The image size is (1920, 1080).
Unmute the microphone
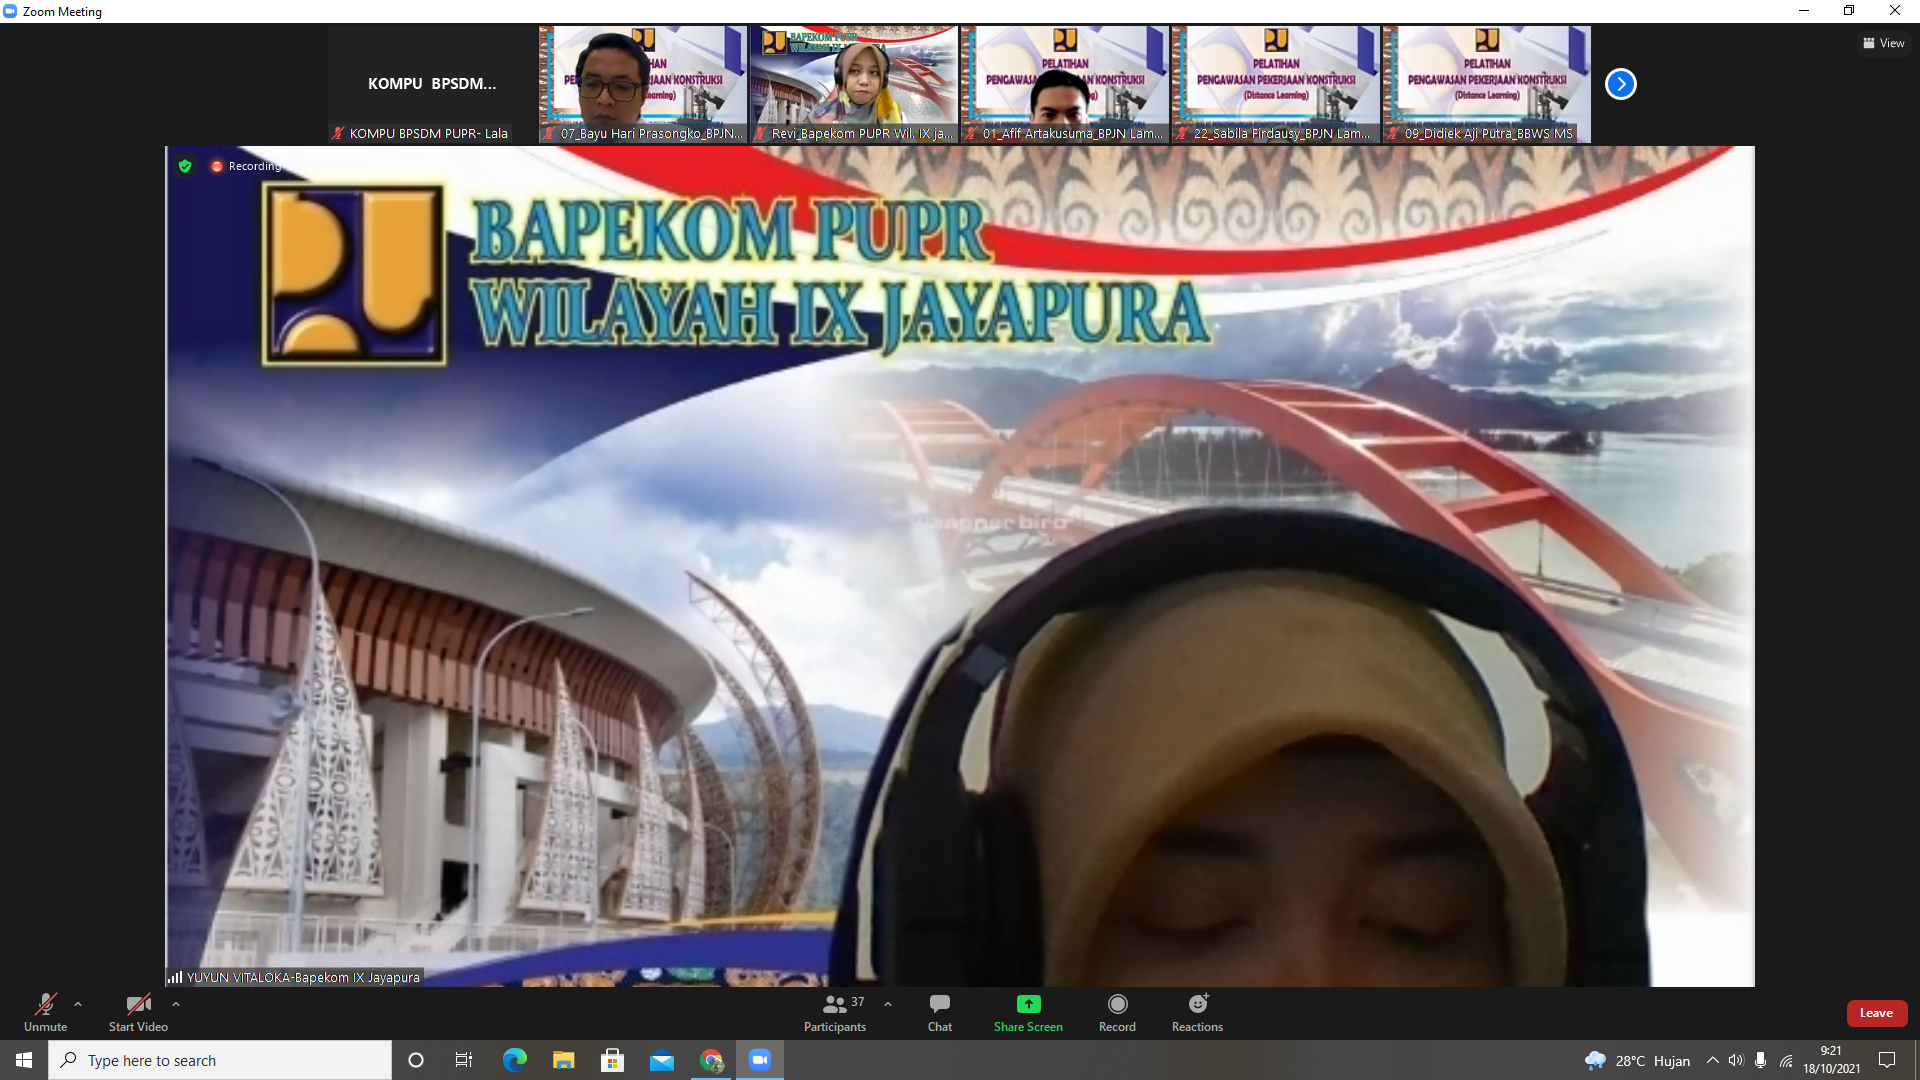[45, 1012]
